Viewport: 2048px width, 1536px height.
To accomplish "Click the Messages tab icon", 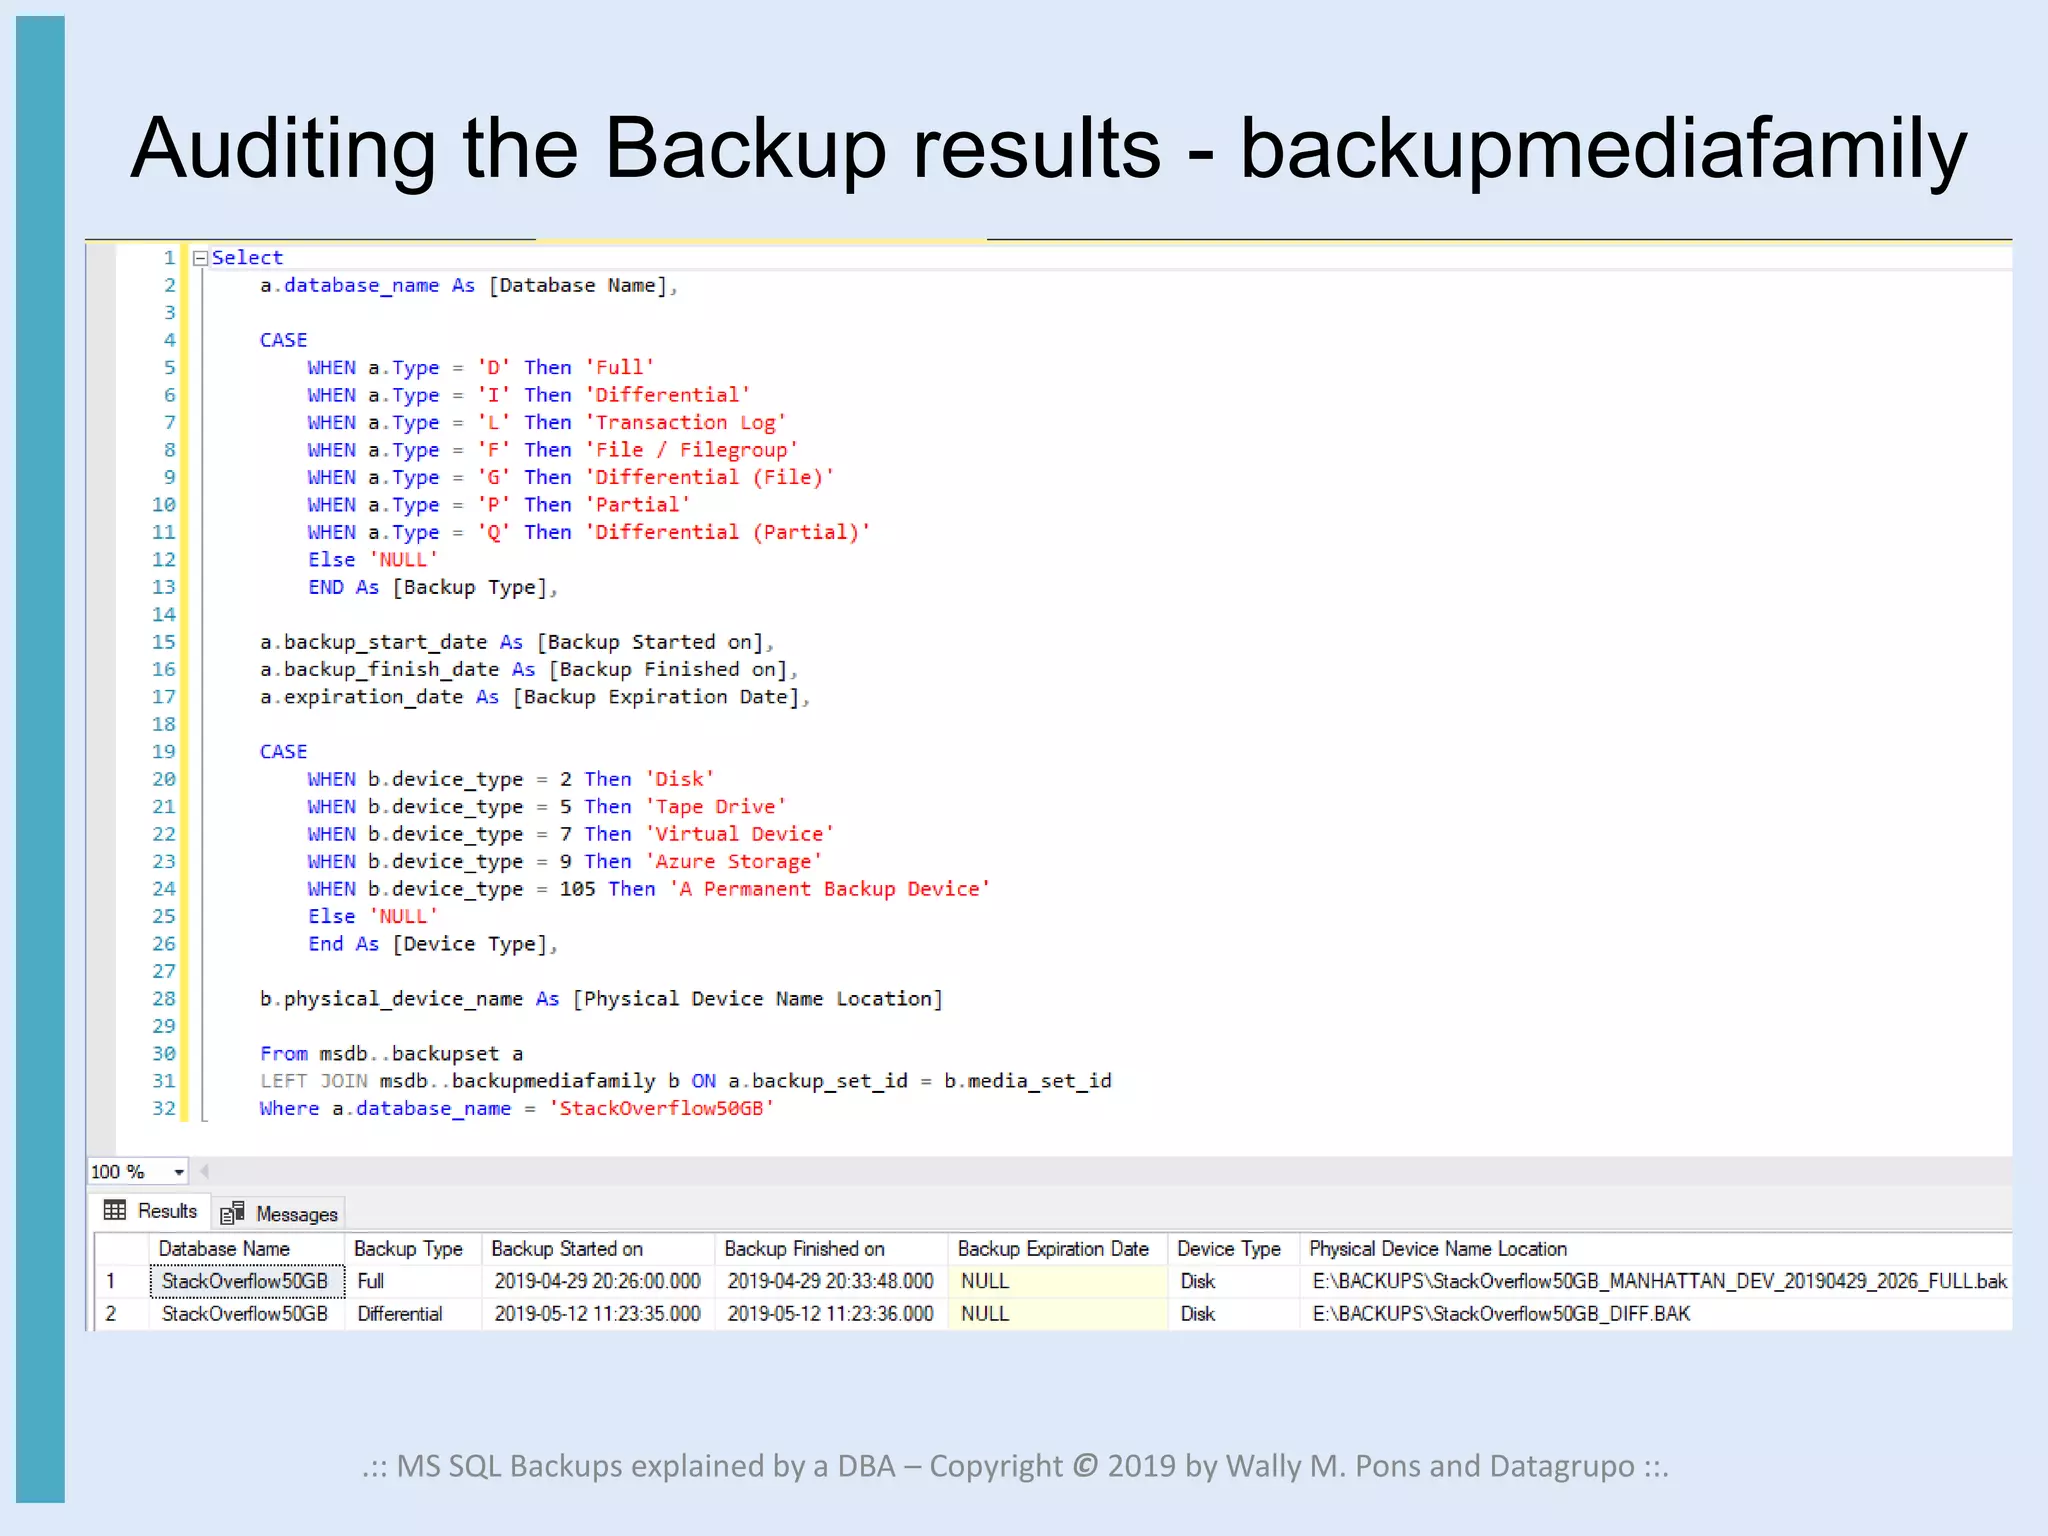I will click(232, 1213).
